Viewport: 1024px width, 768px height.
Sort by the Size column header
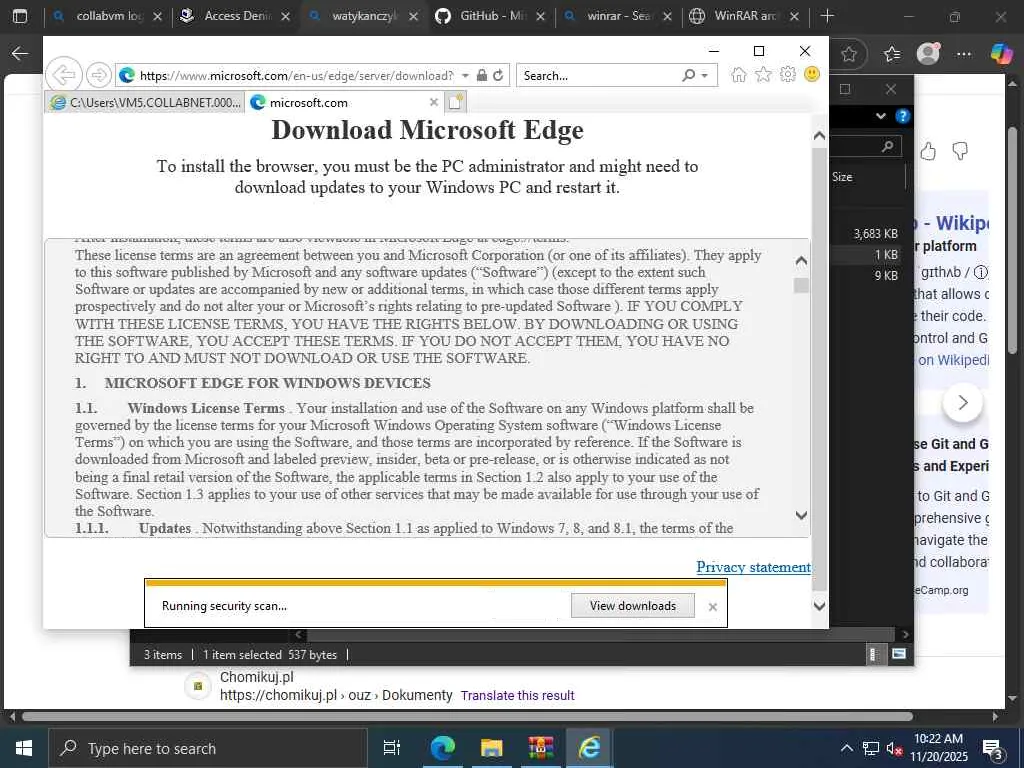tap(842, 177)
